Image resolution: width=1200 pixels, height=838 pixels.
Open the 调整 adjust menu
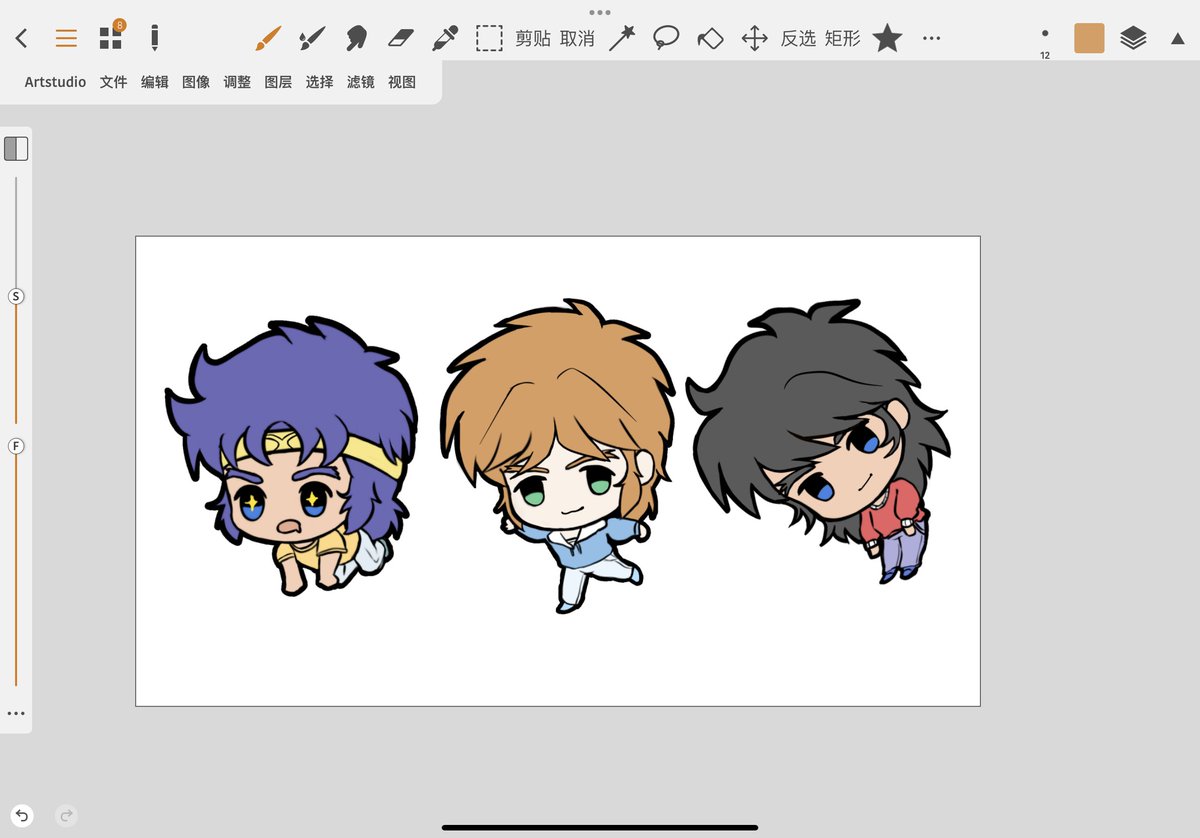pyautogui.click(x=237, y=82)
